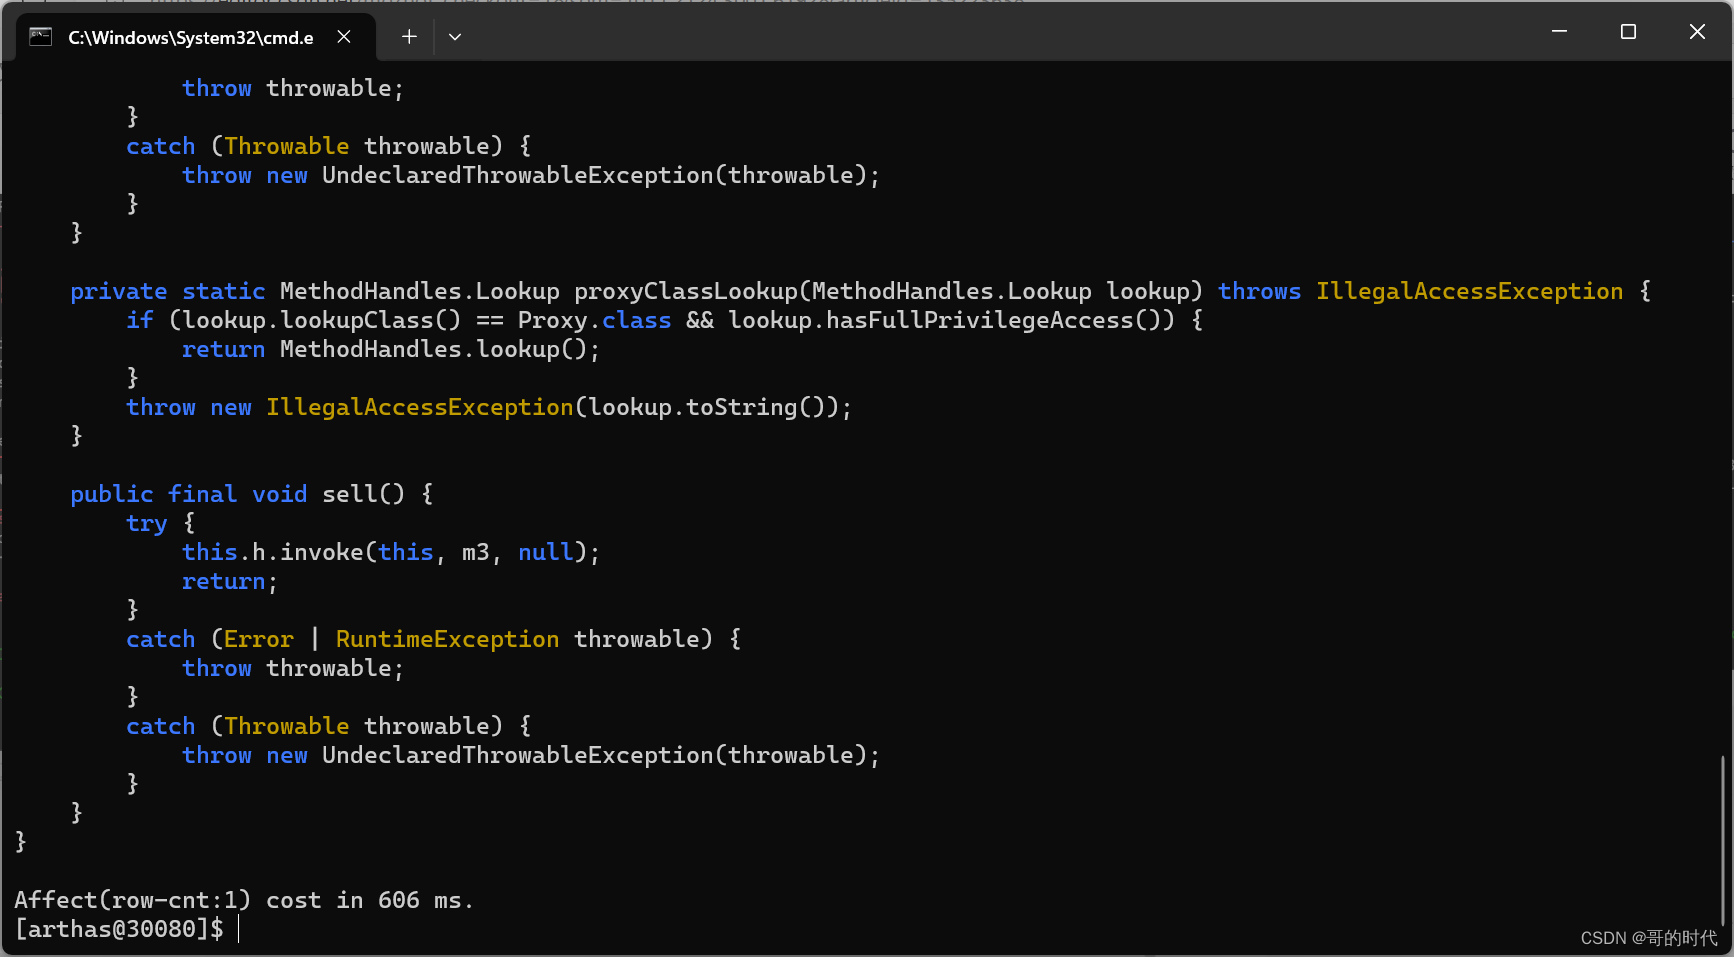This screenshot has width=1734, height=957.
Task: Click 'IllegalAccessException' in the throws clause
Action: [x=1469, y=291]
